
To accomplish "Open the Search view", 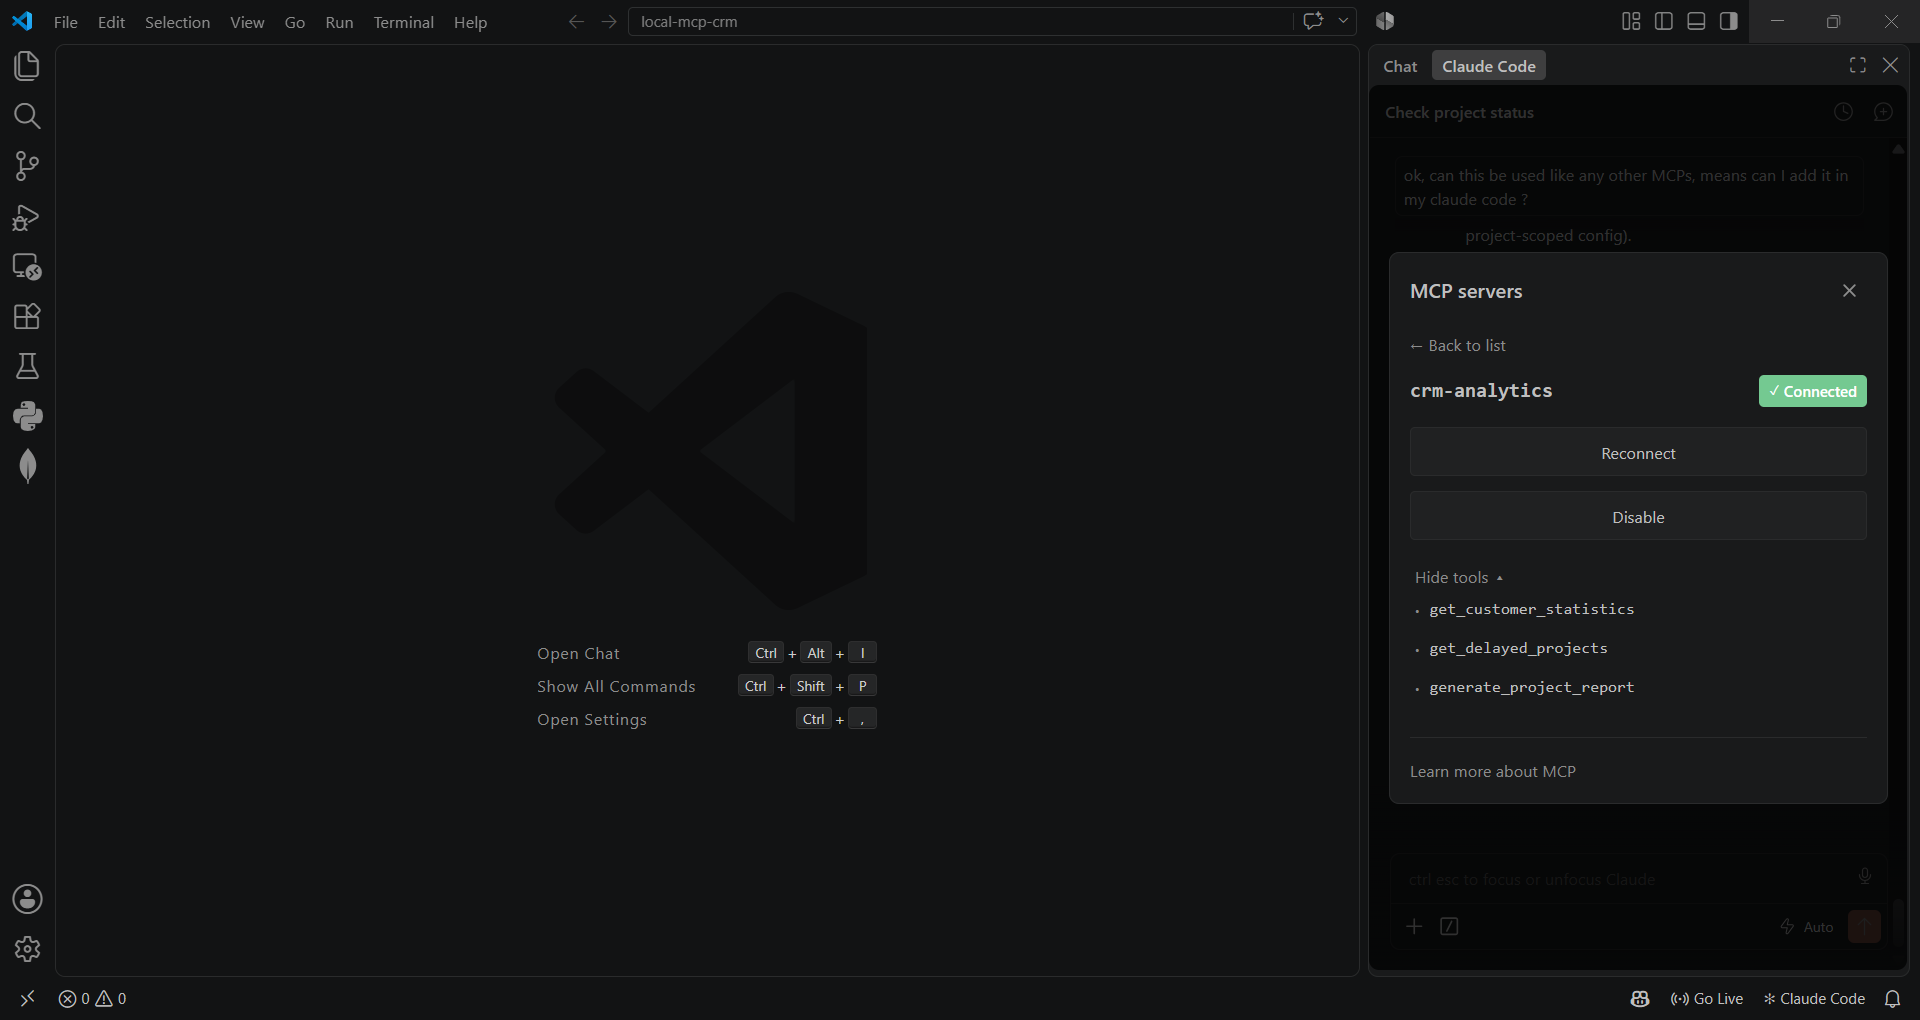I will pyautogui.click(x=27, y=116).
